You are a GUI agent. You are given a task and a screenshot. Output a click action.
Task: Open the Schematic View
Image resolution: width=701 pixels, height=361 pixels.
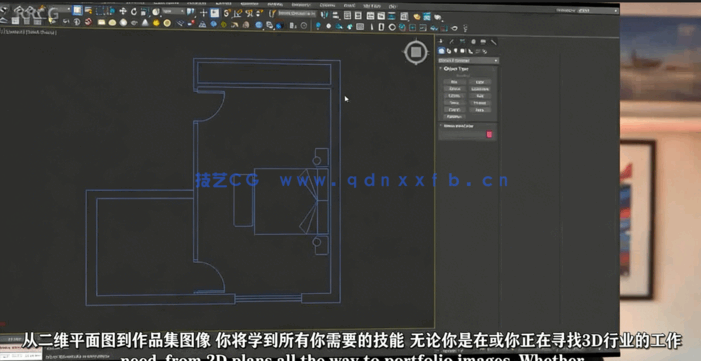point(391,16)
